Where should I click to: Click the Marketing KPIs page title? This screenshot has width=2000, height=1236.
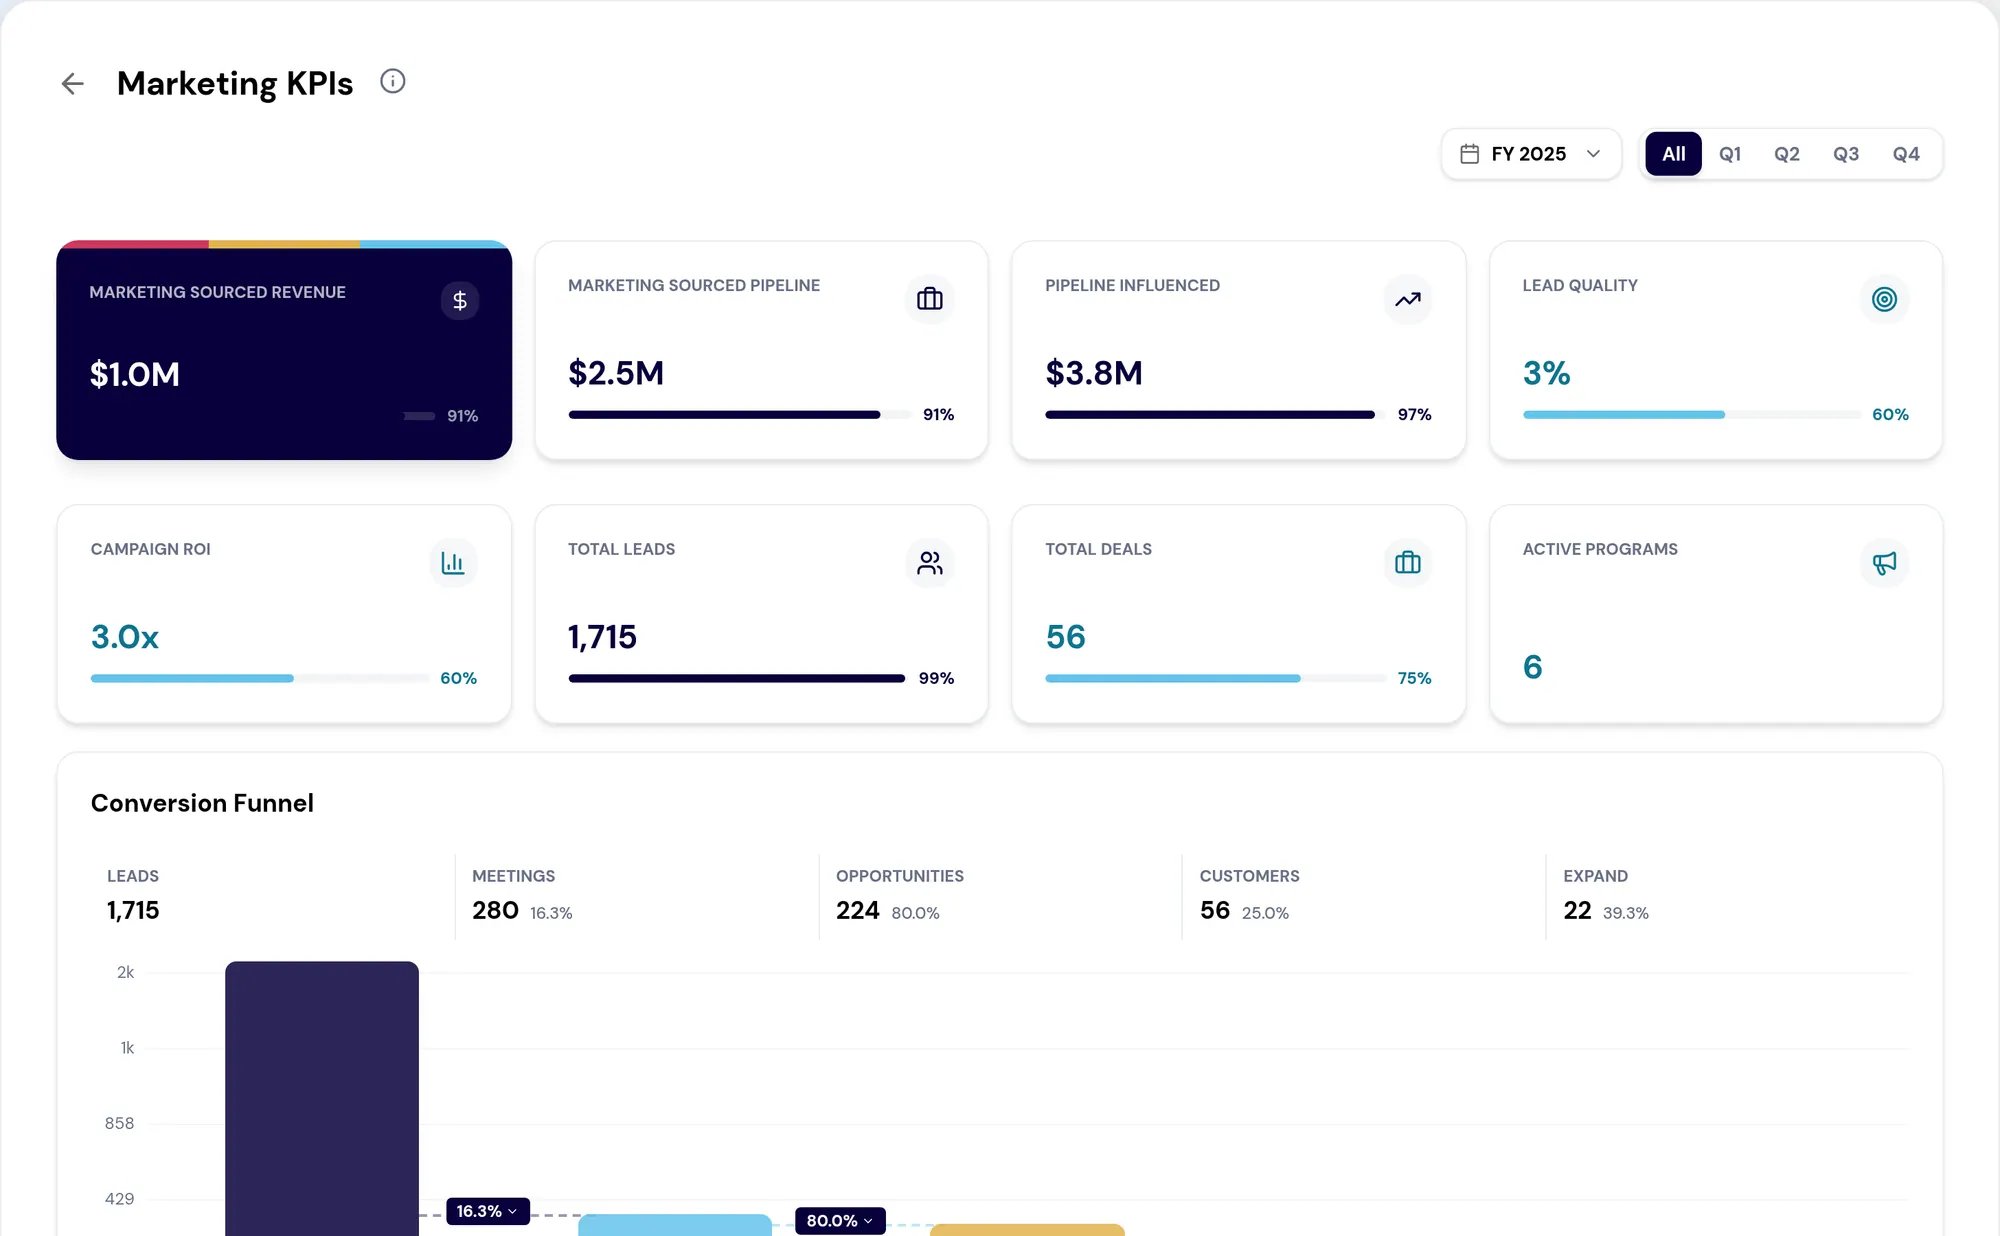tap(235, 84)
